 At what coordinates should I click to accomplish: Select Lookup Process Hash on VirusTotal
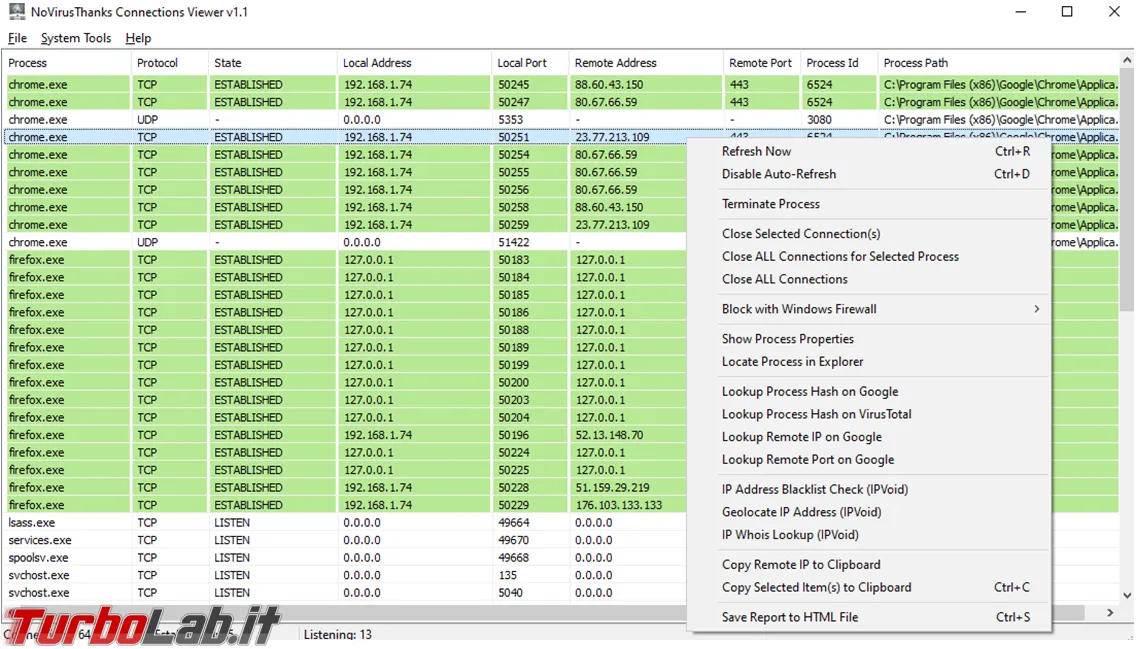click(x=868, y=414)
